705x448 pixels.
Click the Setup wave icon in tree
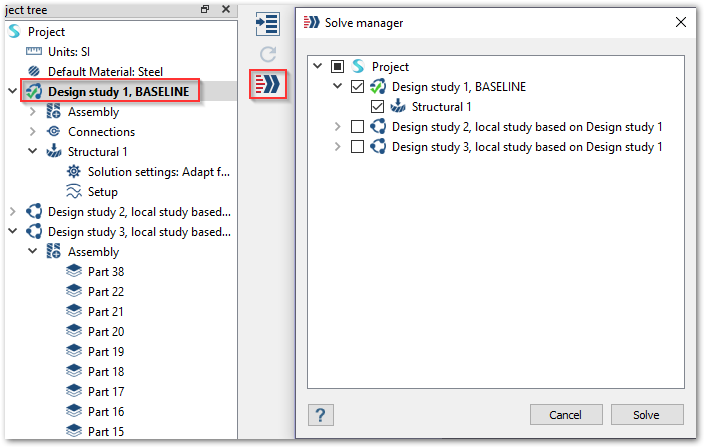73,192
